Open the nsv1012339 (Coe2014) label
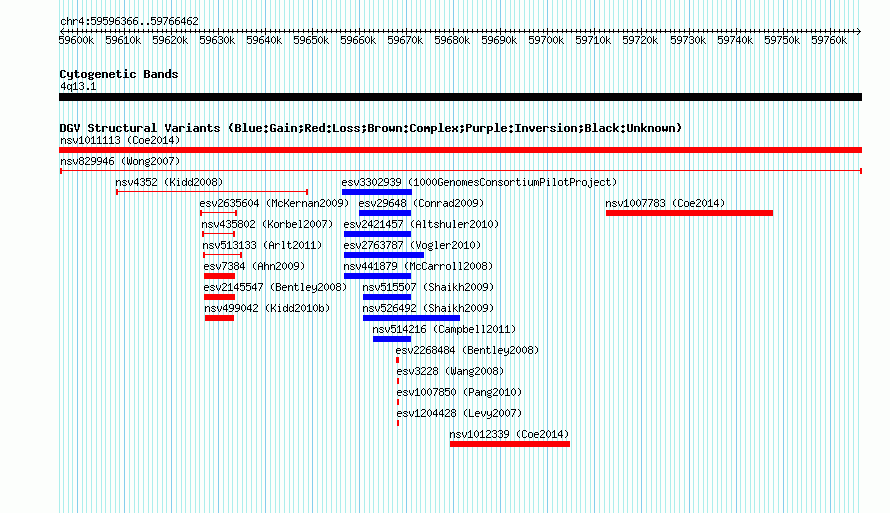The width and height of the screenshot is (890, 513). pos(509,434)
